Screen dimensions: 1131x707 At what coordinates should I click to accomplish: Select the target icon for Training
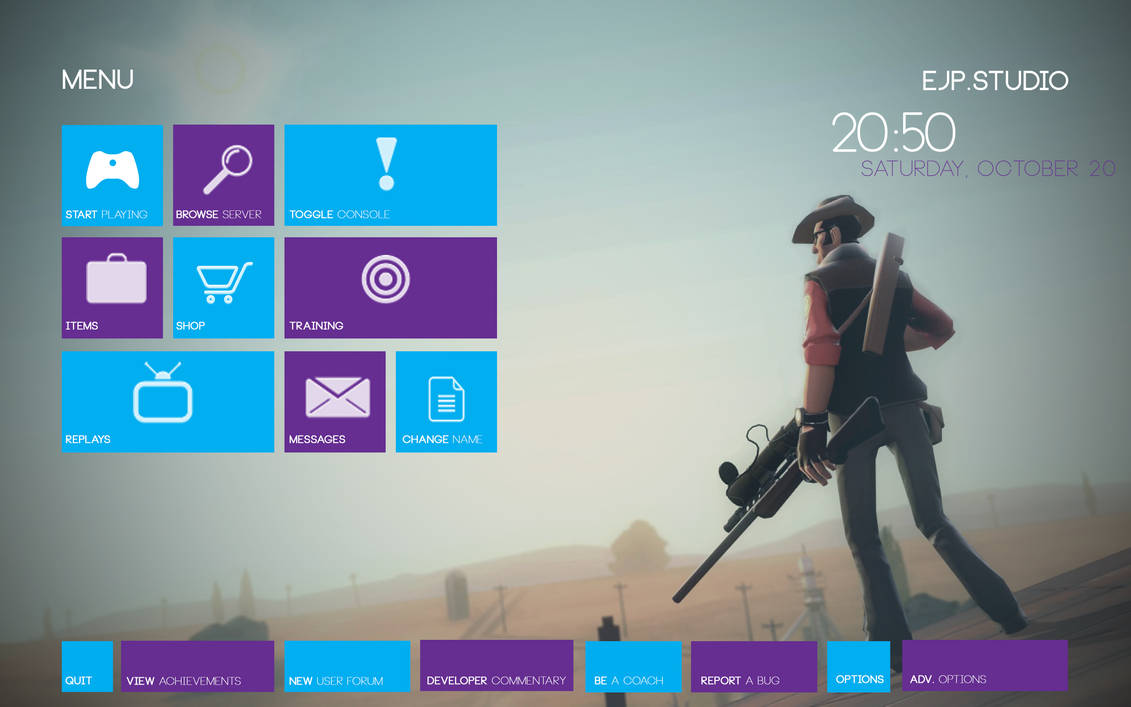coord(386,279)
